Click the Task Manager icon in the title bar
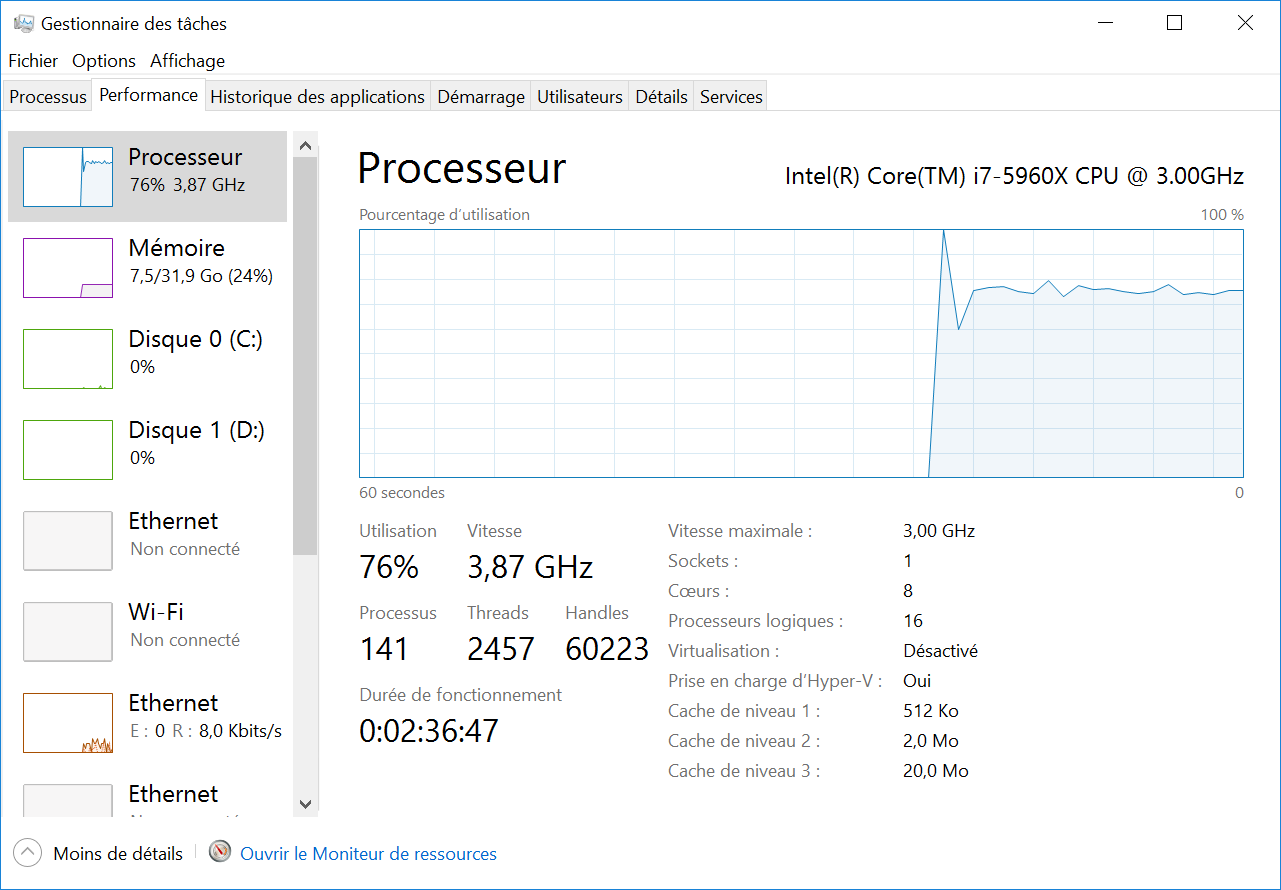Image resolution: width=1281 pixels, height=890 pixels. click(24, 23)
